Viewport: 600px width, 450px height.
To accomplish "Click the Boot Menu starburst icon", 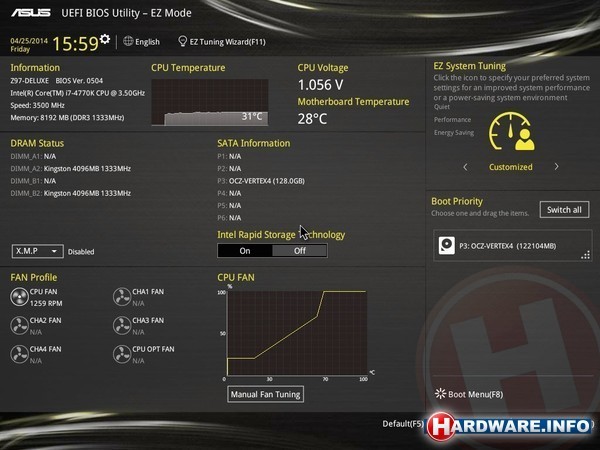I will (x=440, y=394).
